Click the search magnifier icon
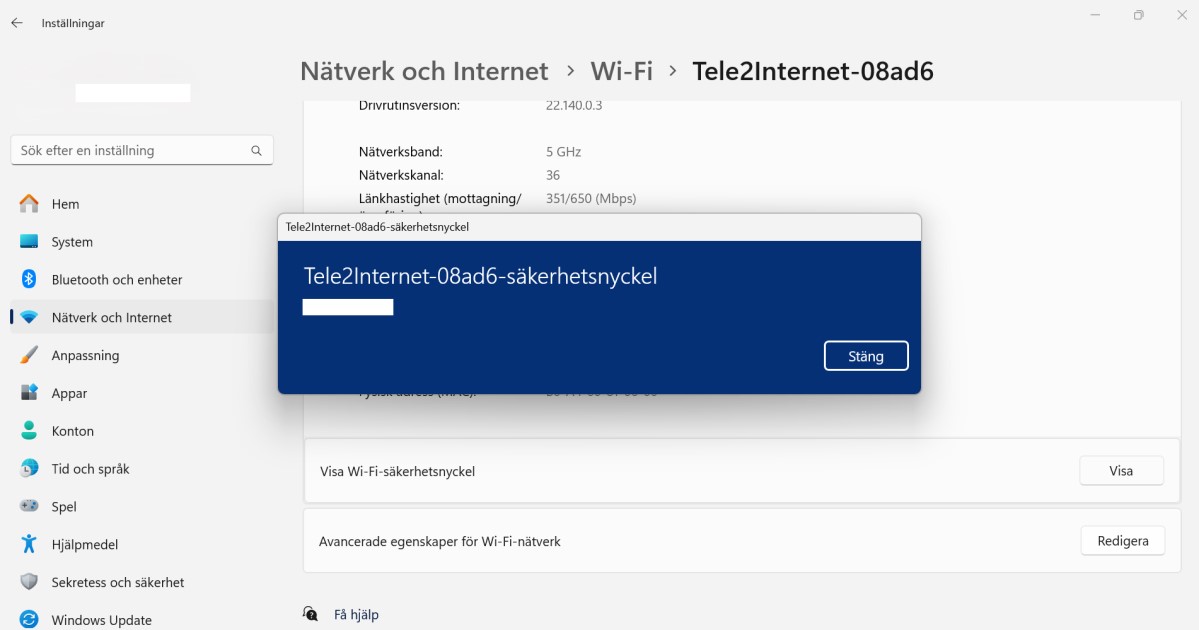Screen dimensions: 1199x630 tap(256, 151)
